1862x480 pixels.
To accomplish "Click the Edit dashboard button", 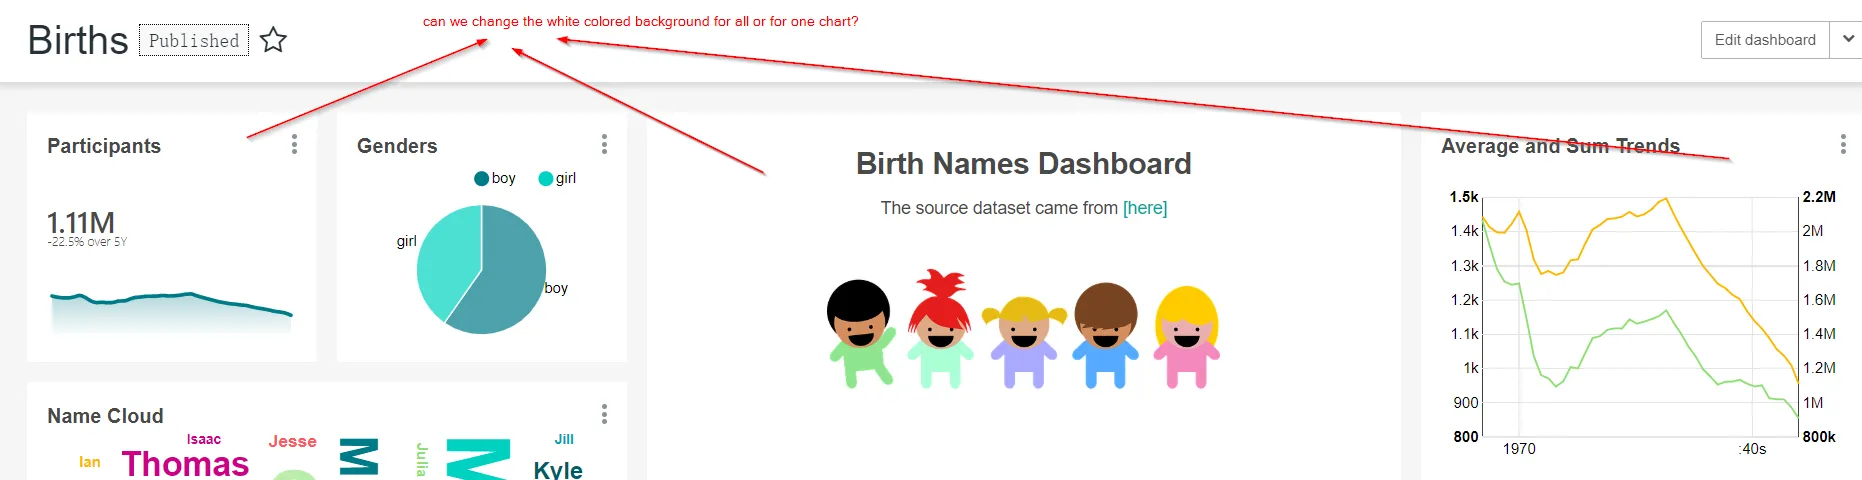I will [1765, 40].
